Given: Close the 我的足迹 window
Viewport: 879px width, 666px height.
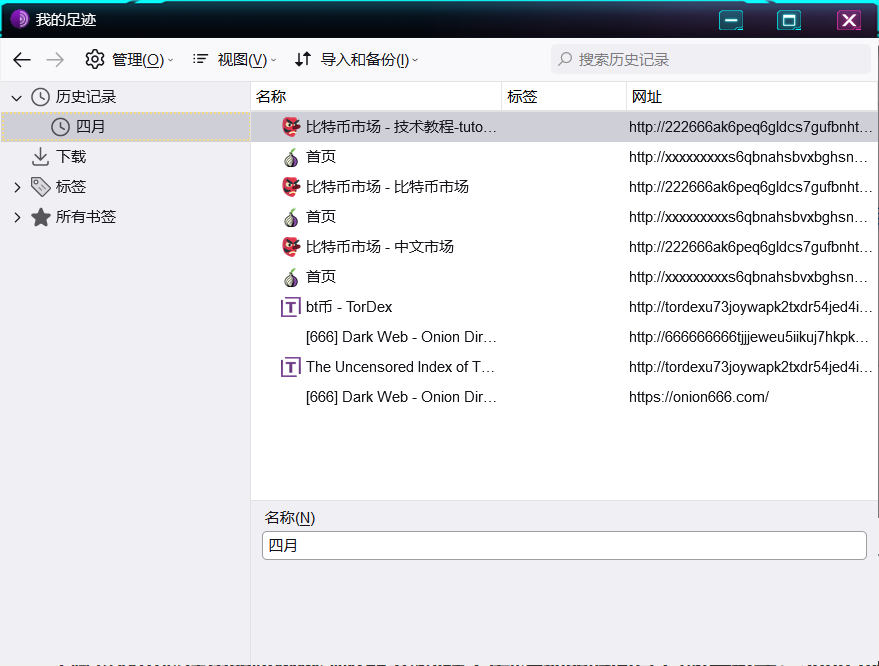Looking at the screenshot, I should (x=849, y=21).
